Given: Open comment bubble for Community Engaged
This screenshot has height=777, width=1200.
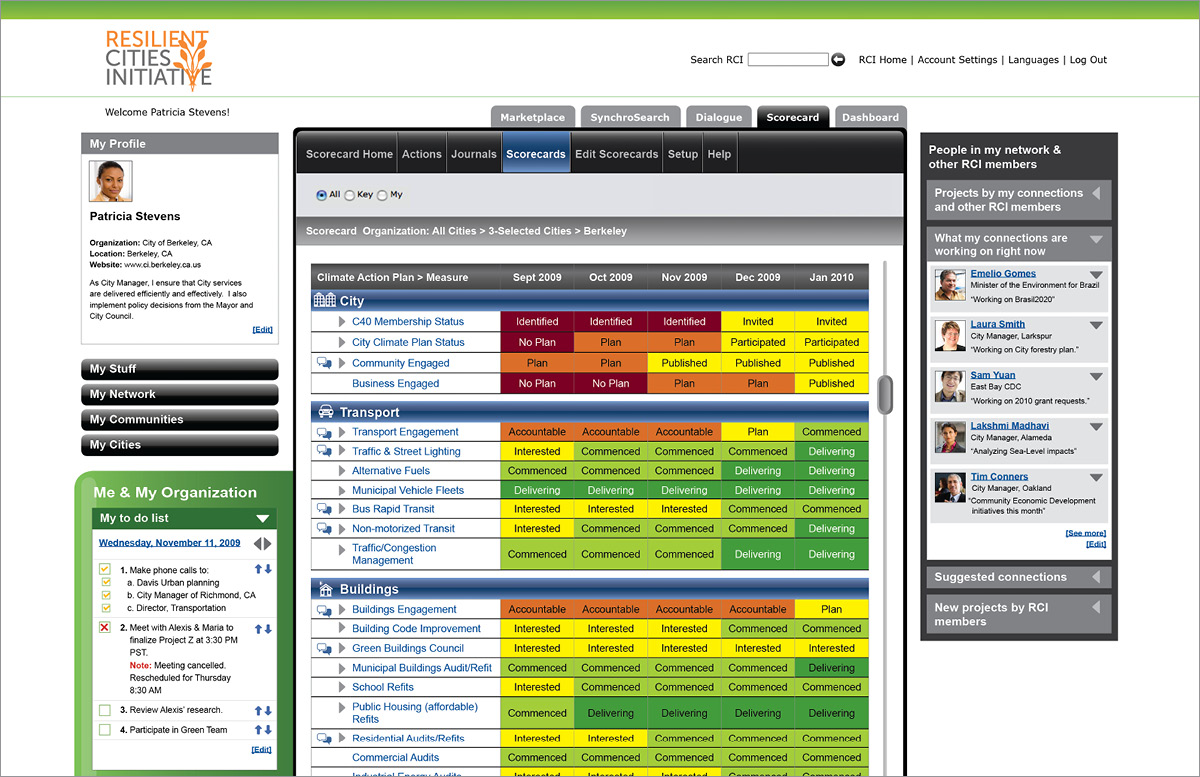Looking at the screenshot, I should point(324,363).
